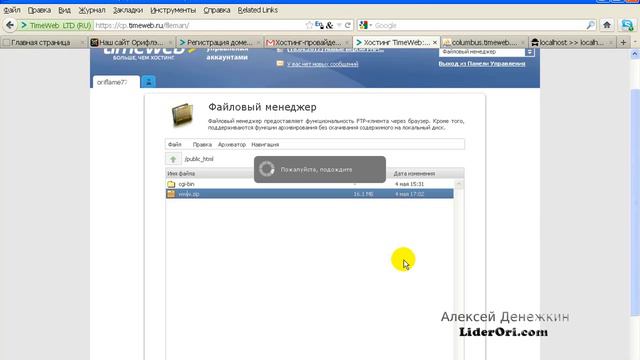Click the 4 мая 15:31 date cell
Image resolution: width=640 pixels, height=360 pixels.
coord(409,184)
